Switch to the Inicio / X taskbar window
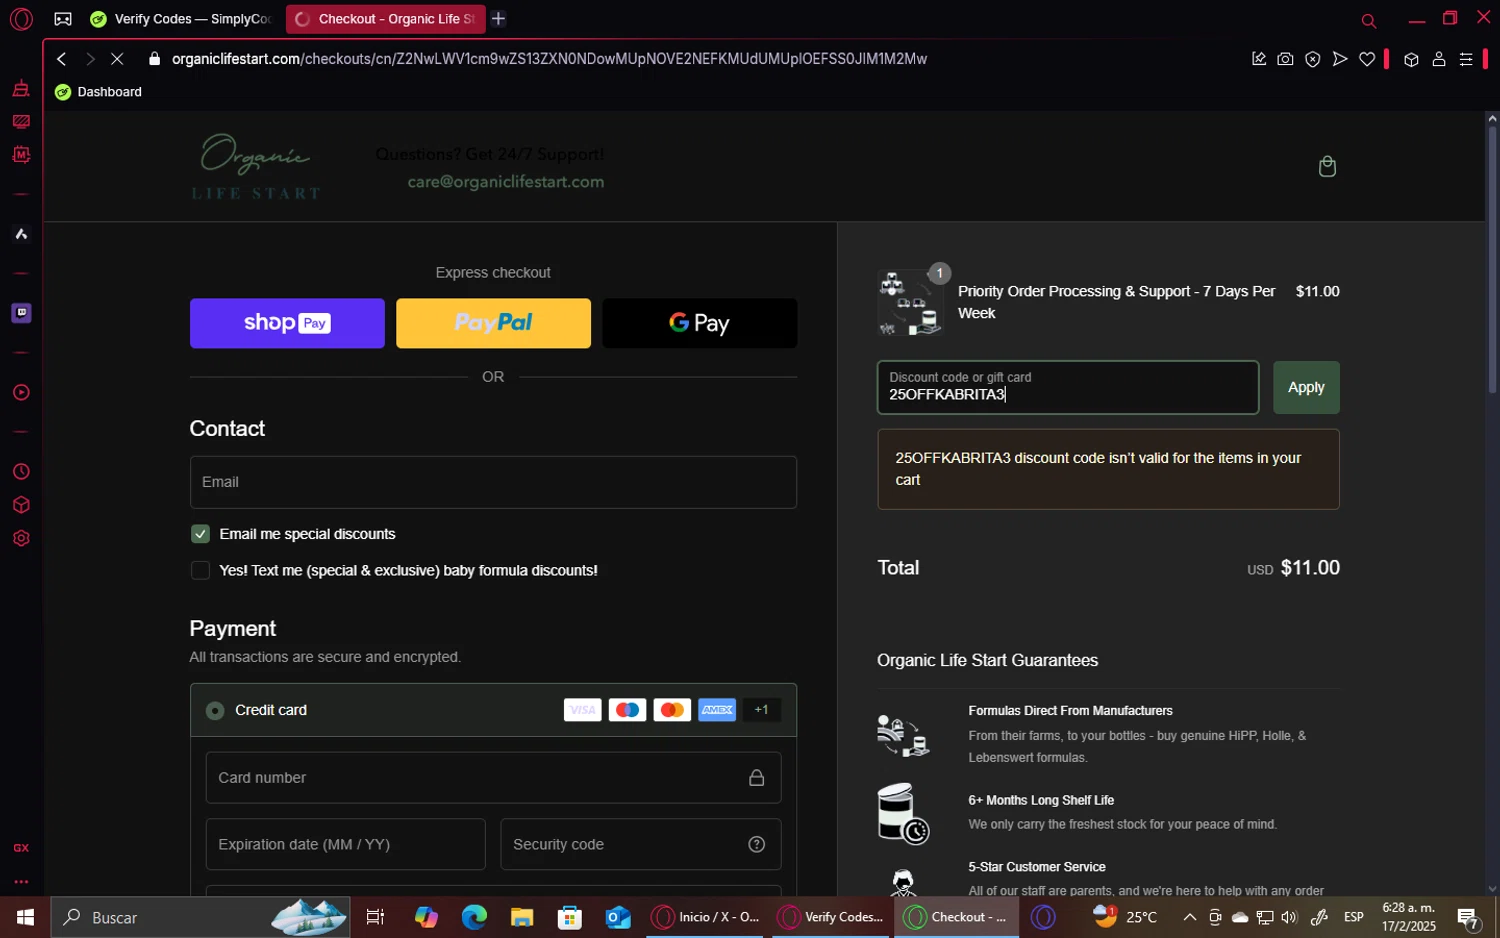 708,917
